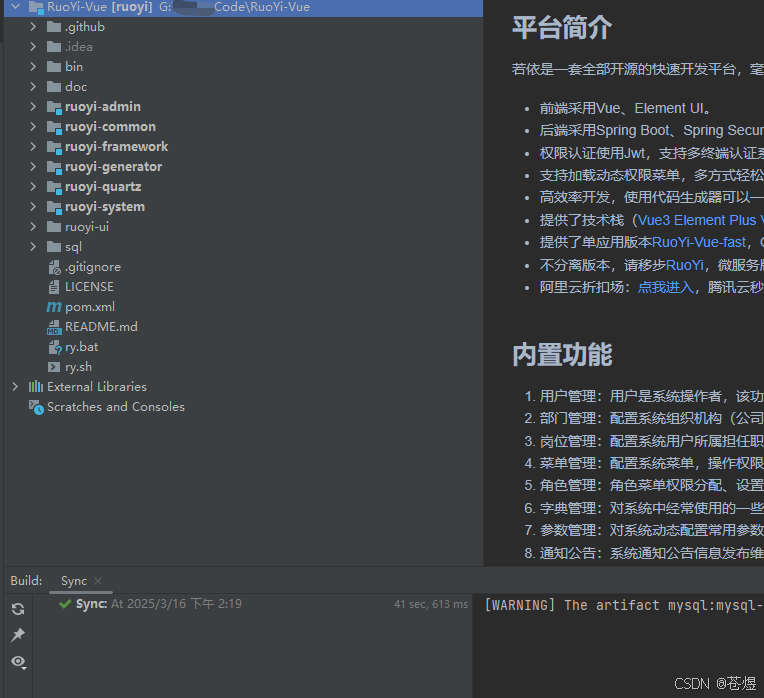Click the ruoyi-ui folder icon

pos(54,226)
